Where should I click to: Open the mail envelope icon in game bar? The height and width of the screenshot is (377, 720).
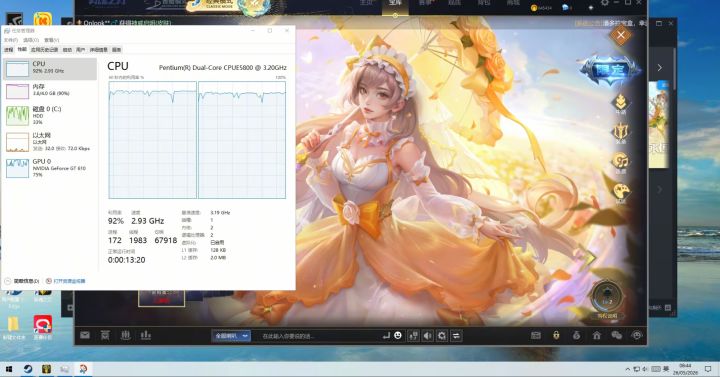click(85, 335)
